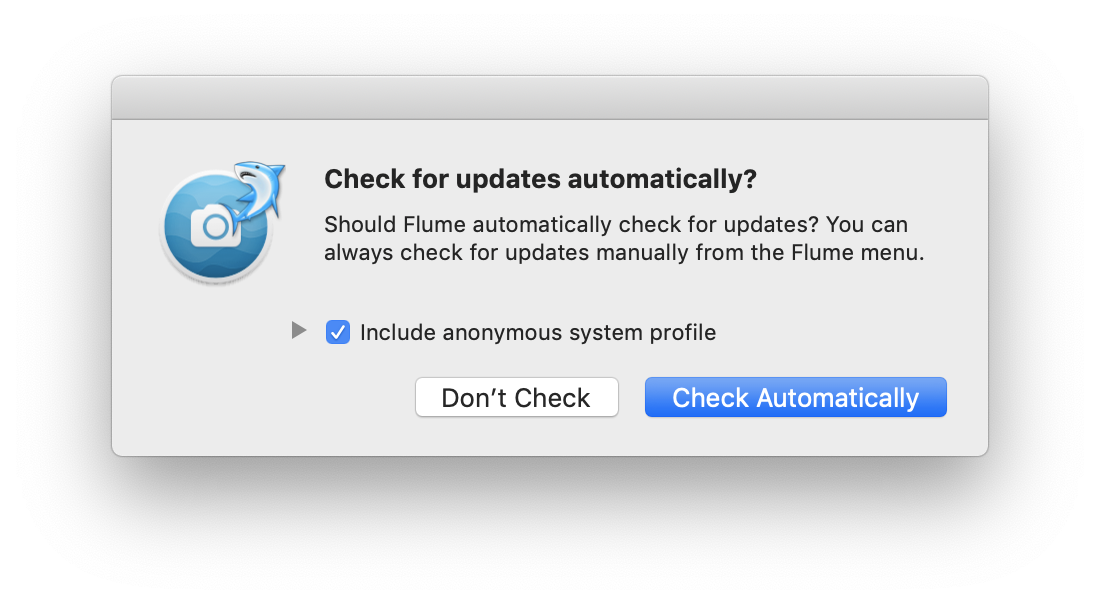Click the white camera lens in the logo

[218, 228]
